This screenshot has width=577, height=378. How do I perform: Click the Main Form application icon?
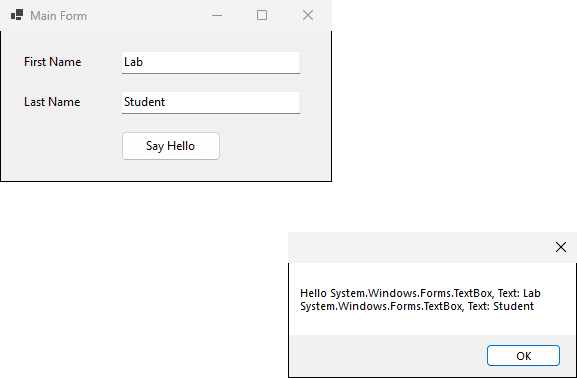[17, 15]
